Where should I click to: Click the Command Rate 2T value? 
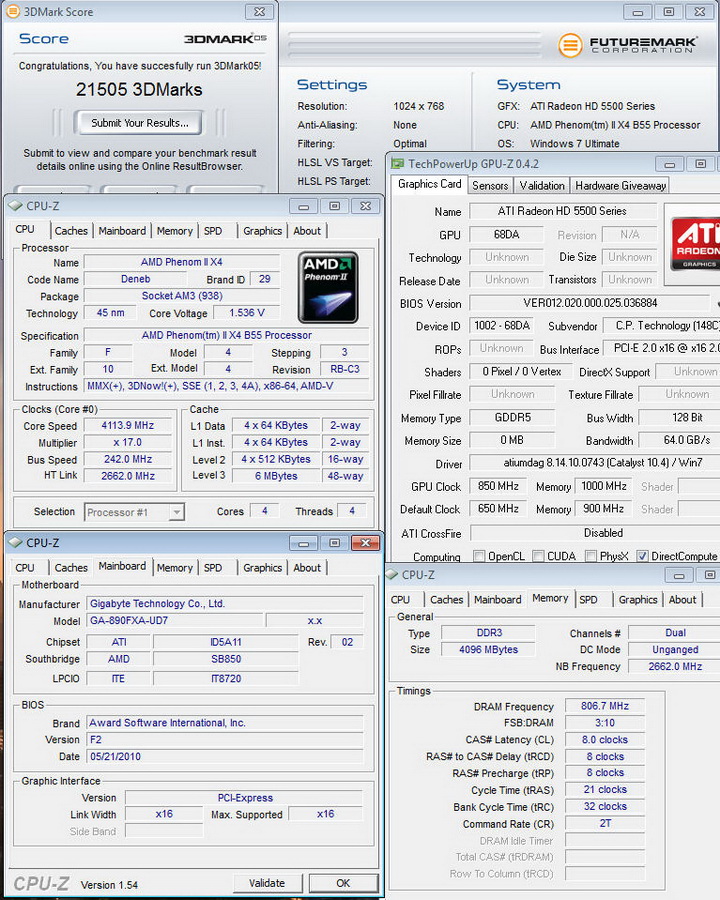[x=605, y=824]
